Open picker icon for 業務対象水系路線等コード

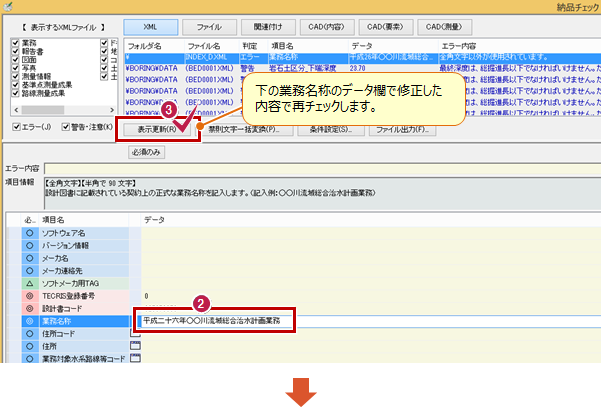coord(136,359)
